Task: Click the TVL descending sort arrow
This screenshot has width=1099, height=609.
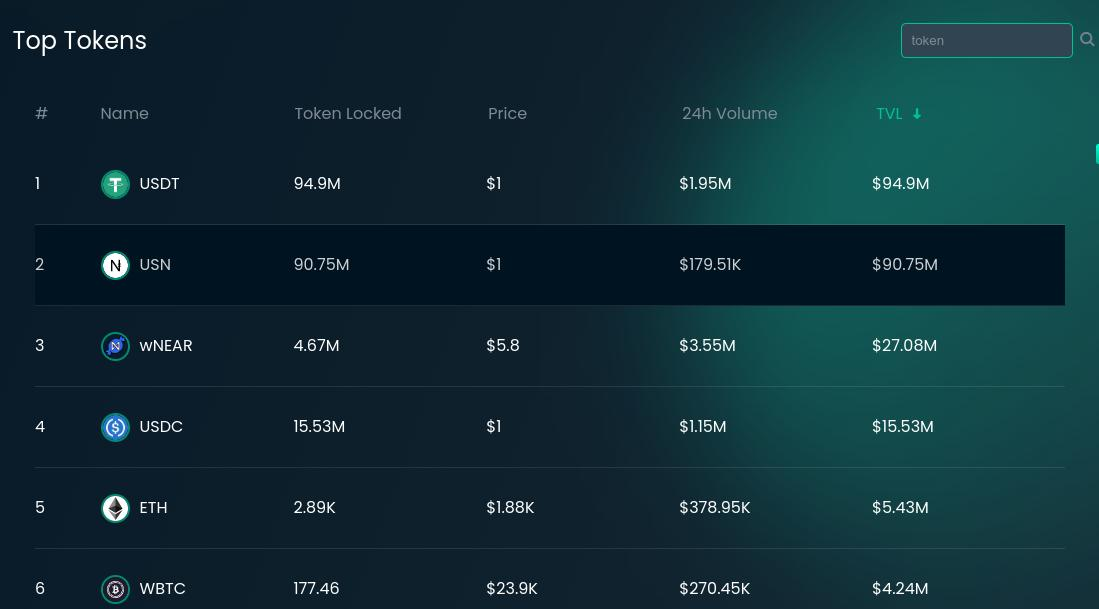Action: pyautogui.click(x=917, y=114)
